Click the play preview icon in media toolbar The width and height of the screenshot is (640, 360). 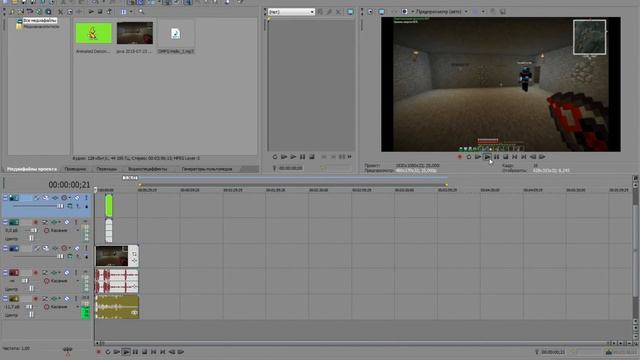(91, 12)
